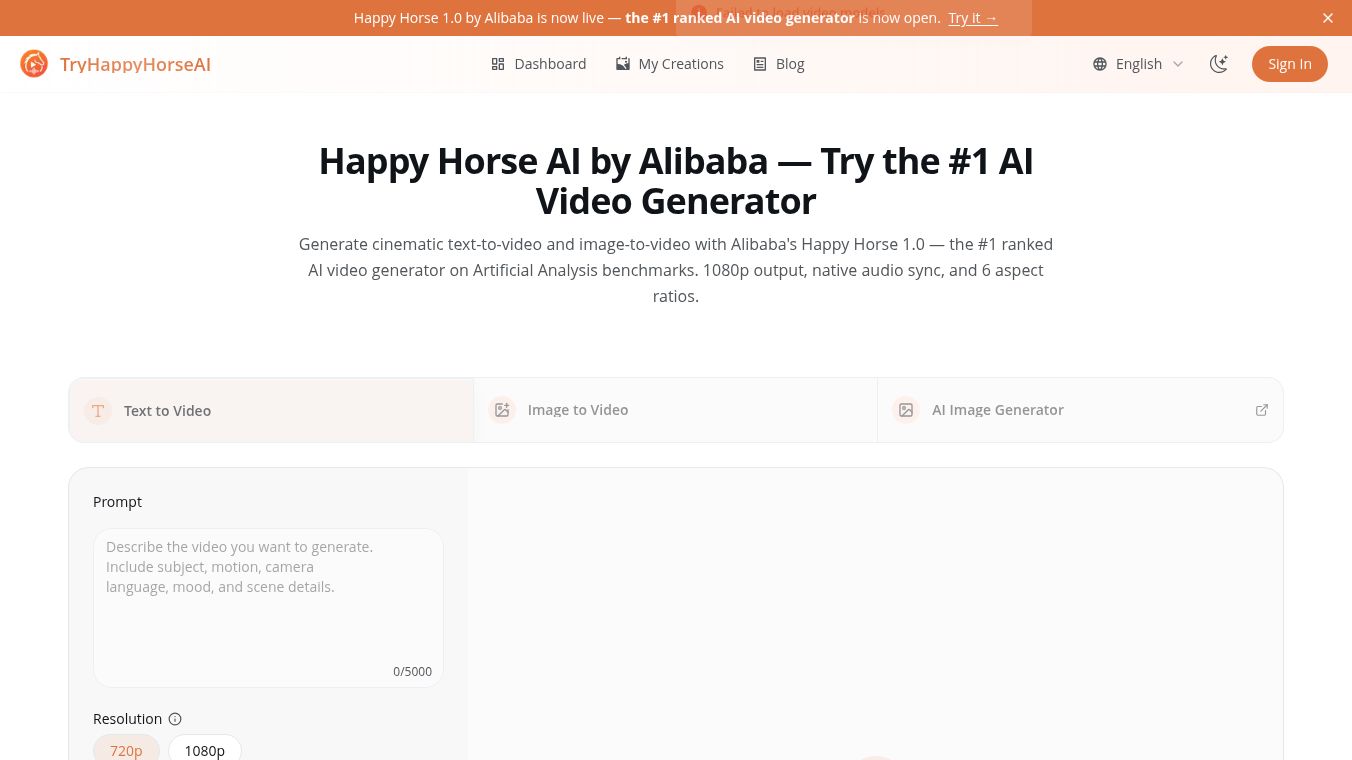The image size is (1352, 760).
Task: Open the Blog menu item
Action: (x=778, y=64)
